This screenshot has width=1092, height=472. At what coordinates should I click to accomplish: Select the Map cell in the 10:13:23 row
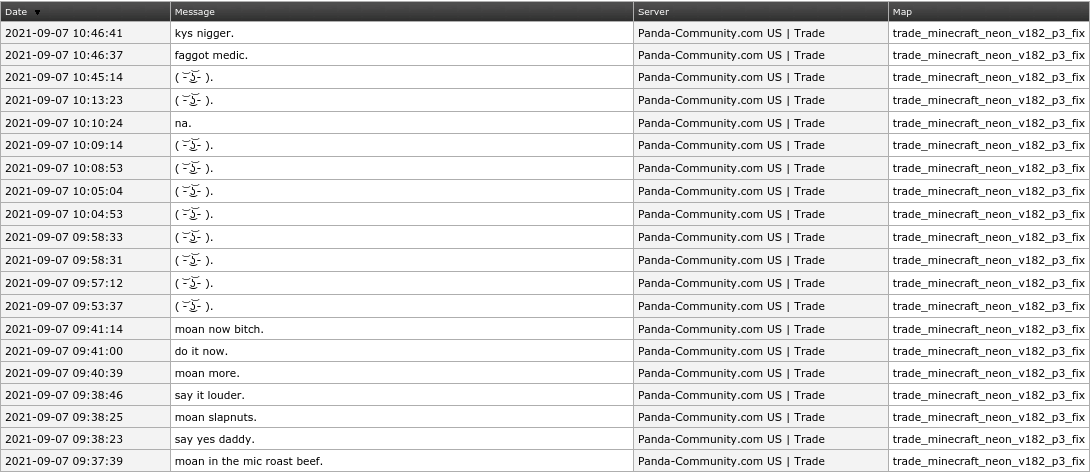988,100
